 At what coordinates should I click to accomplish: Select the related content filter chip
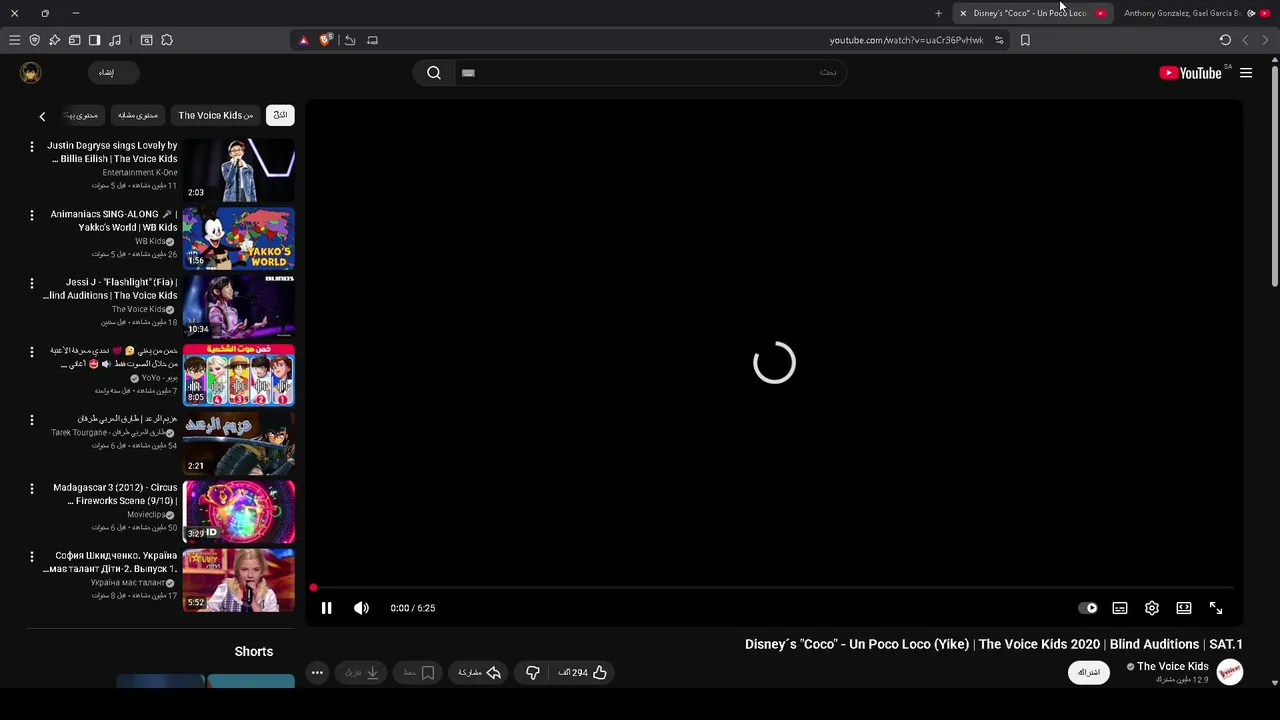[138, 115]
